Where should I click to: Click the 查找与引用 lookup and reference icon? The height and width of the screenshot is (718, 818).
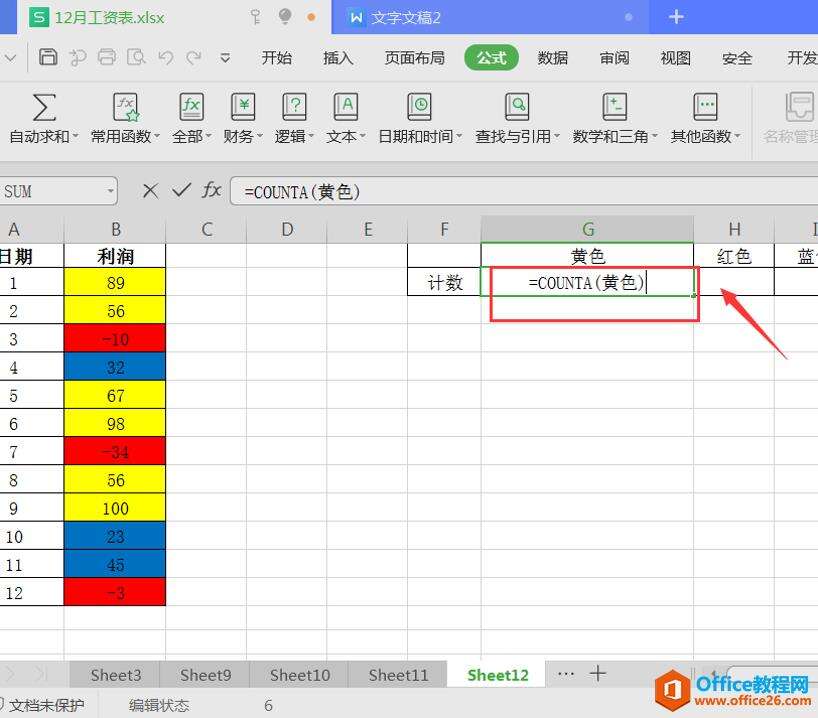517,107
